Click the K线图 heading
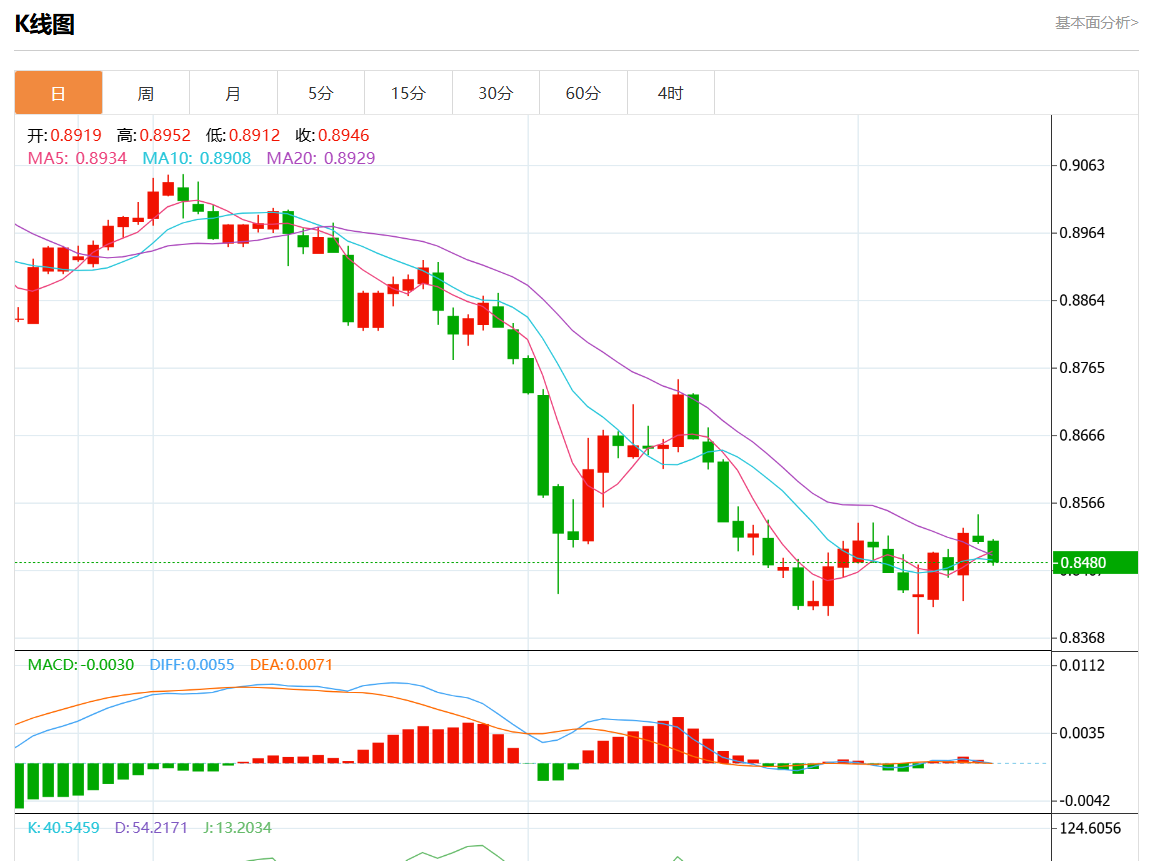This screenshot has height=861, width=1151. tap(45, 24)
